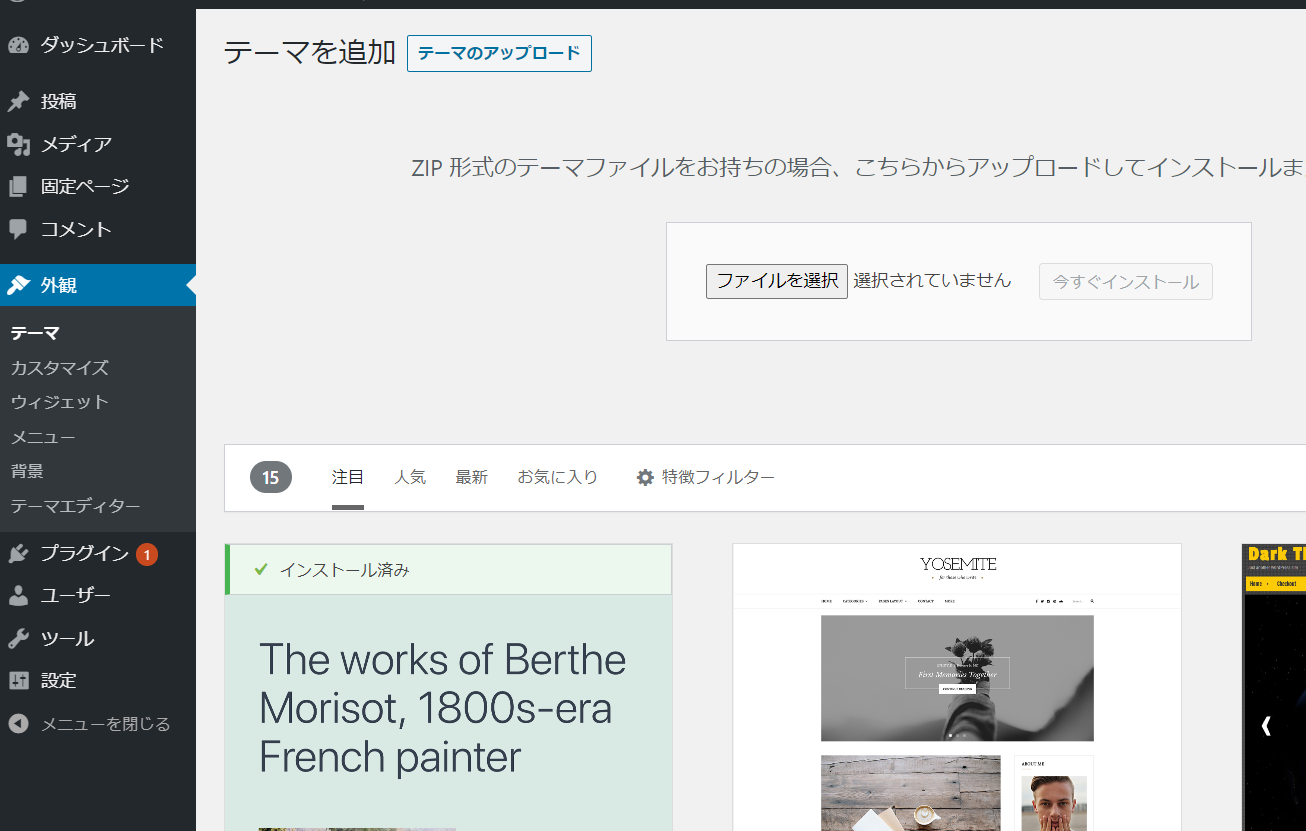Click the plugin icon beside プラグイン
The width and height of the screenshot is (1306, 831).
18,554
